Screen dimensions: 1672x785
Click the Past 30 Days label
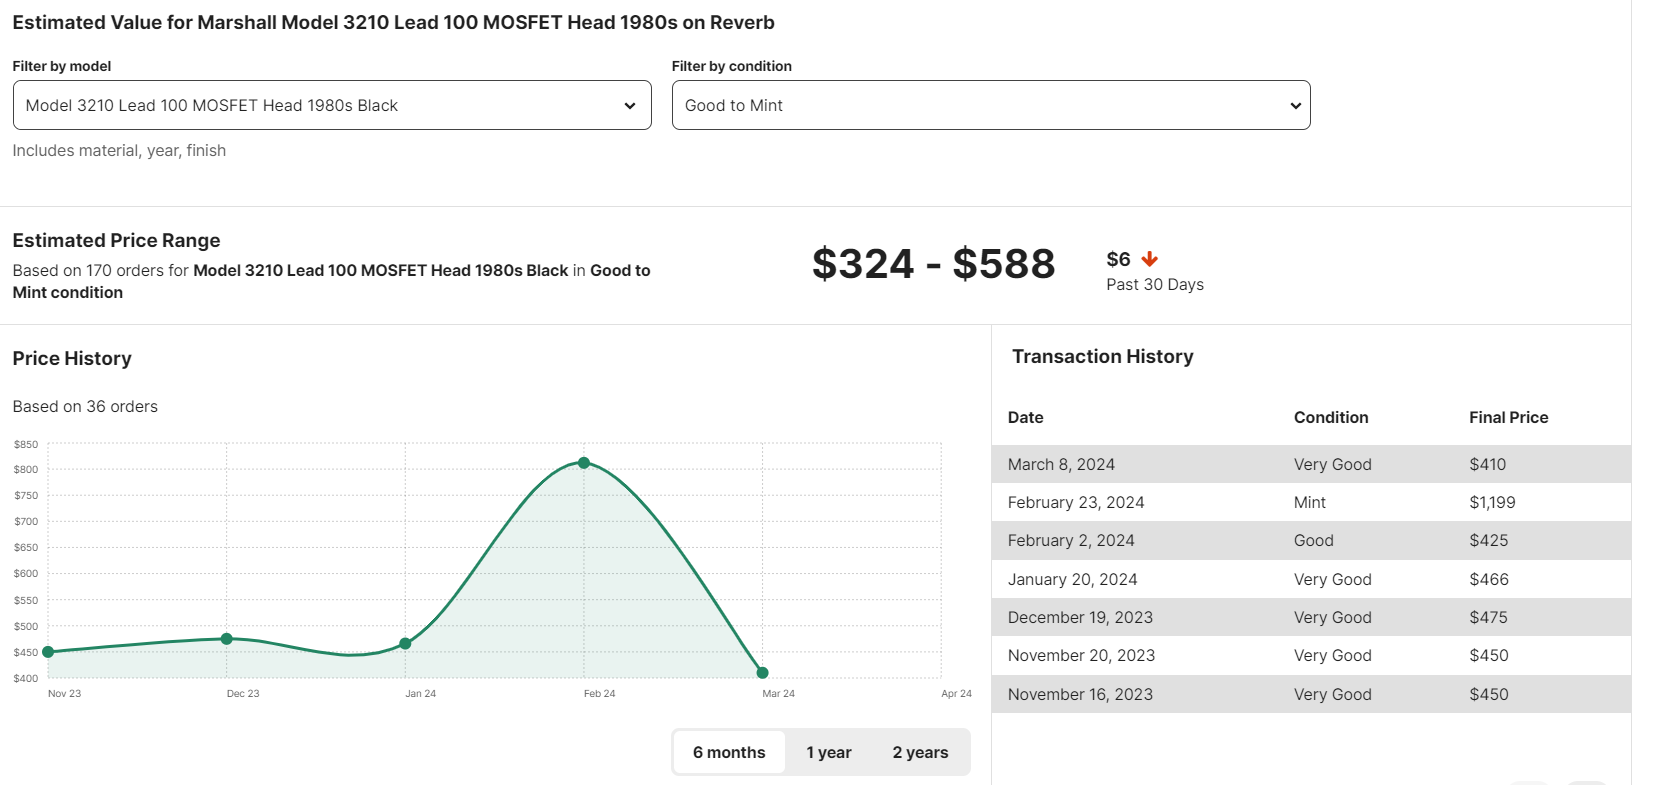(x=1155, y=284)
